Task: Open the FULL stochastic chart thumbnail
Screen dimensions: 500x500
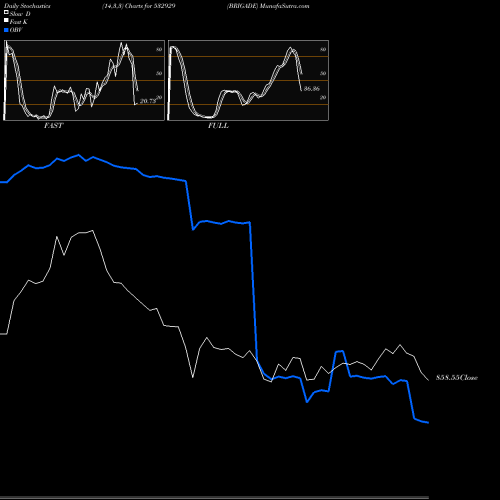Action: coord(248,80)
